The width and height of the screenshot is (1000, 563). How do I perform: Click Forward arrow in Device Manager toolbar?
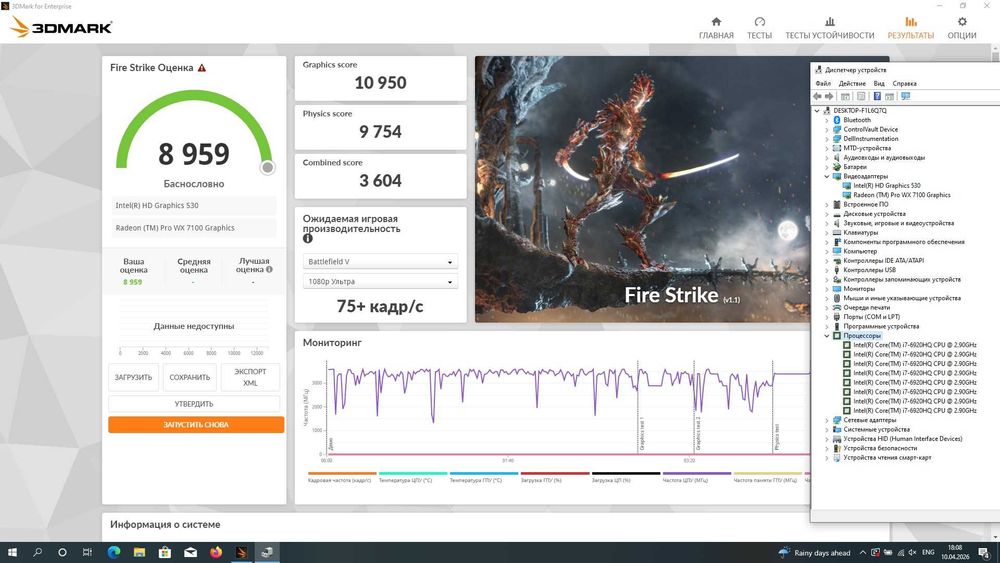click(x=829, y=96)
